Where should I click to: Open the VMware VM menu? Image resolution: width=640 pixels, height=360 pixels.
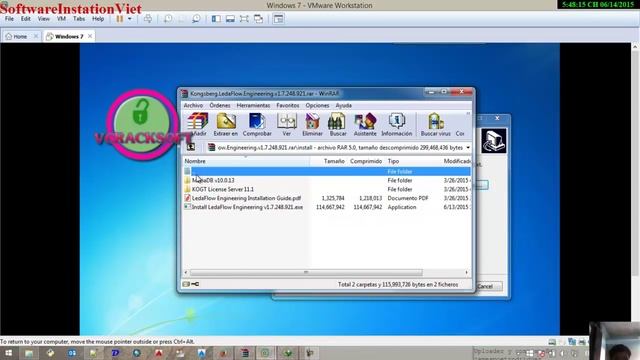coord(61,19)
